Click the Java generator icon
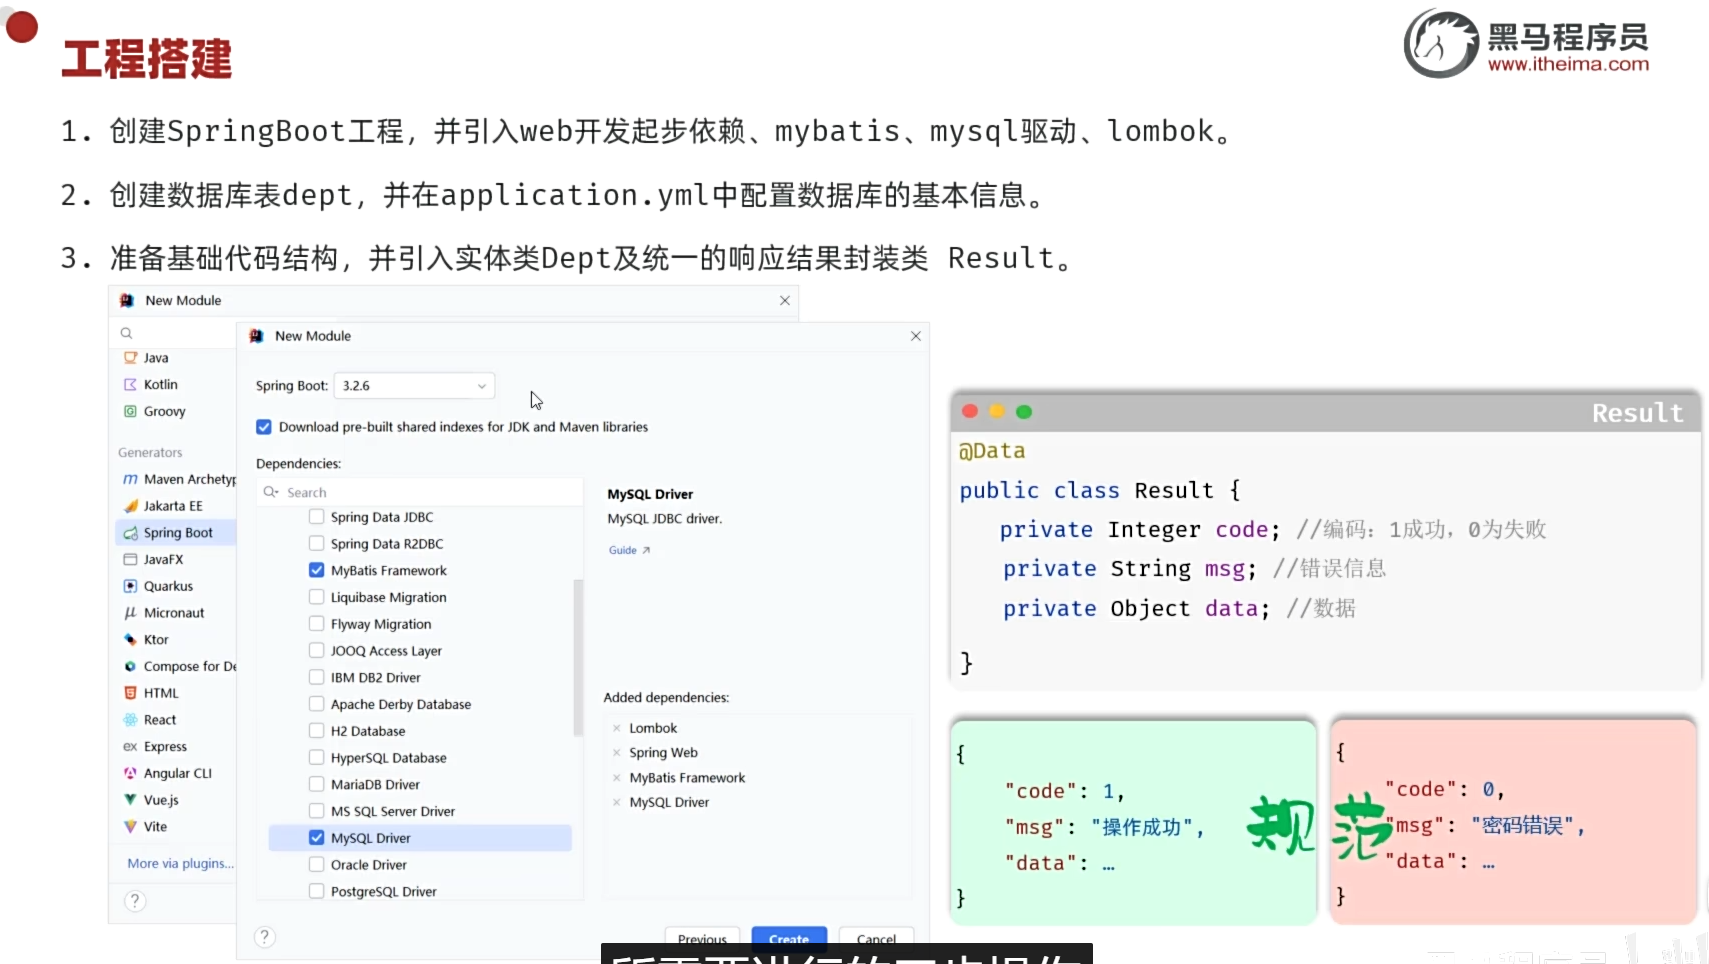Image resolution: width=1709 pixels, height=964 pixels. (x=130, y=358)
